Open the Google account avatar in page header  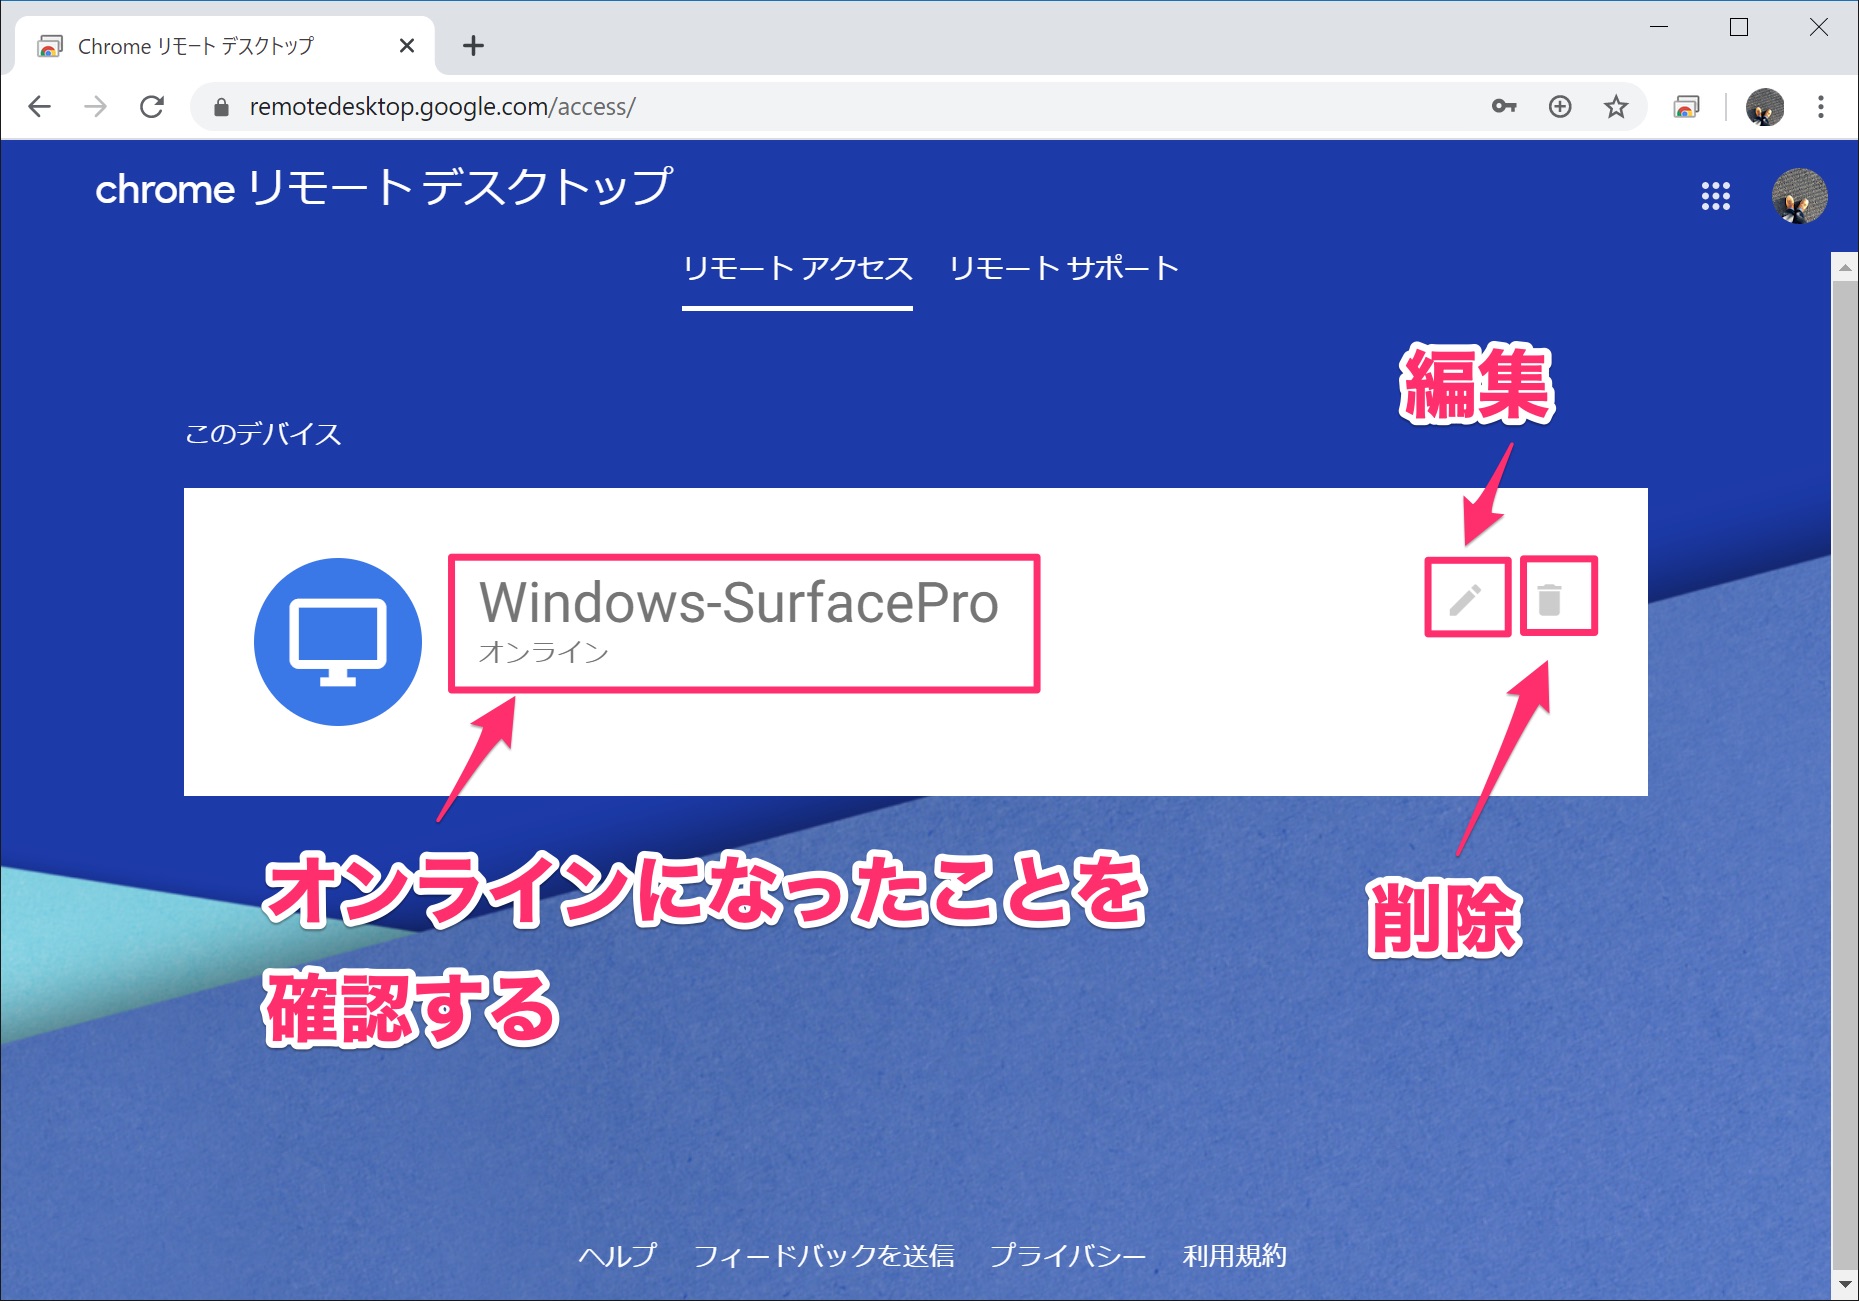pos(1799,195)
